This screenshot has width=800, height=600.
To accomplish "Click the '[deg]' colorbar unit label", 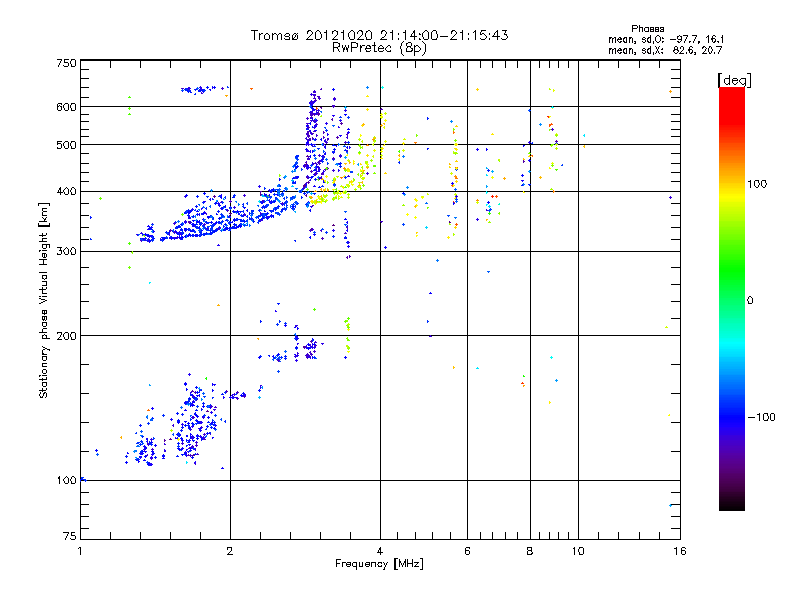I will [734, 80].
